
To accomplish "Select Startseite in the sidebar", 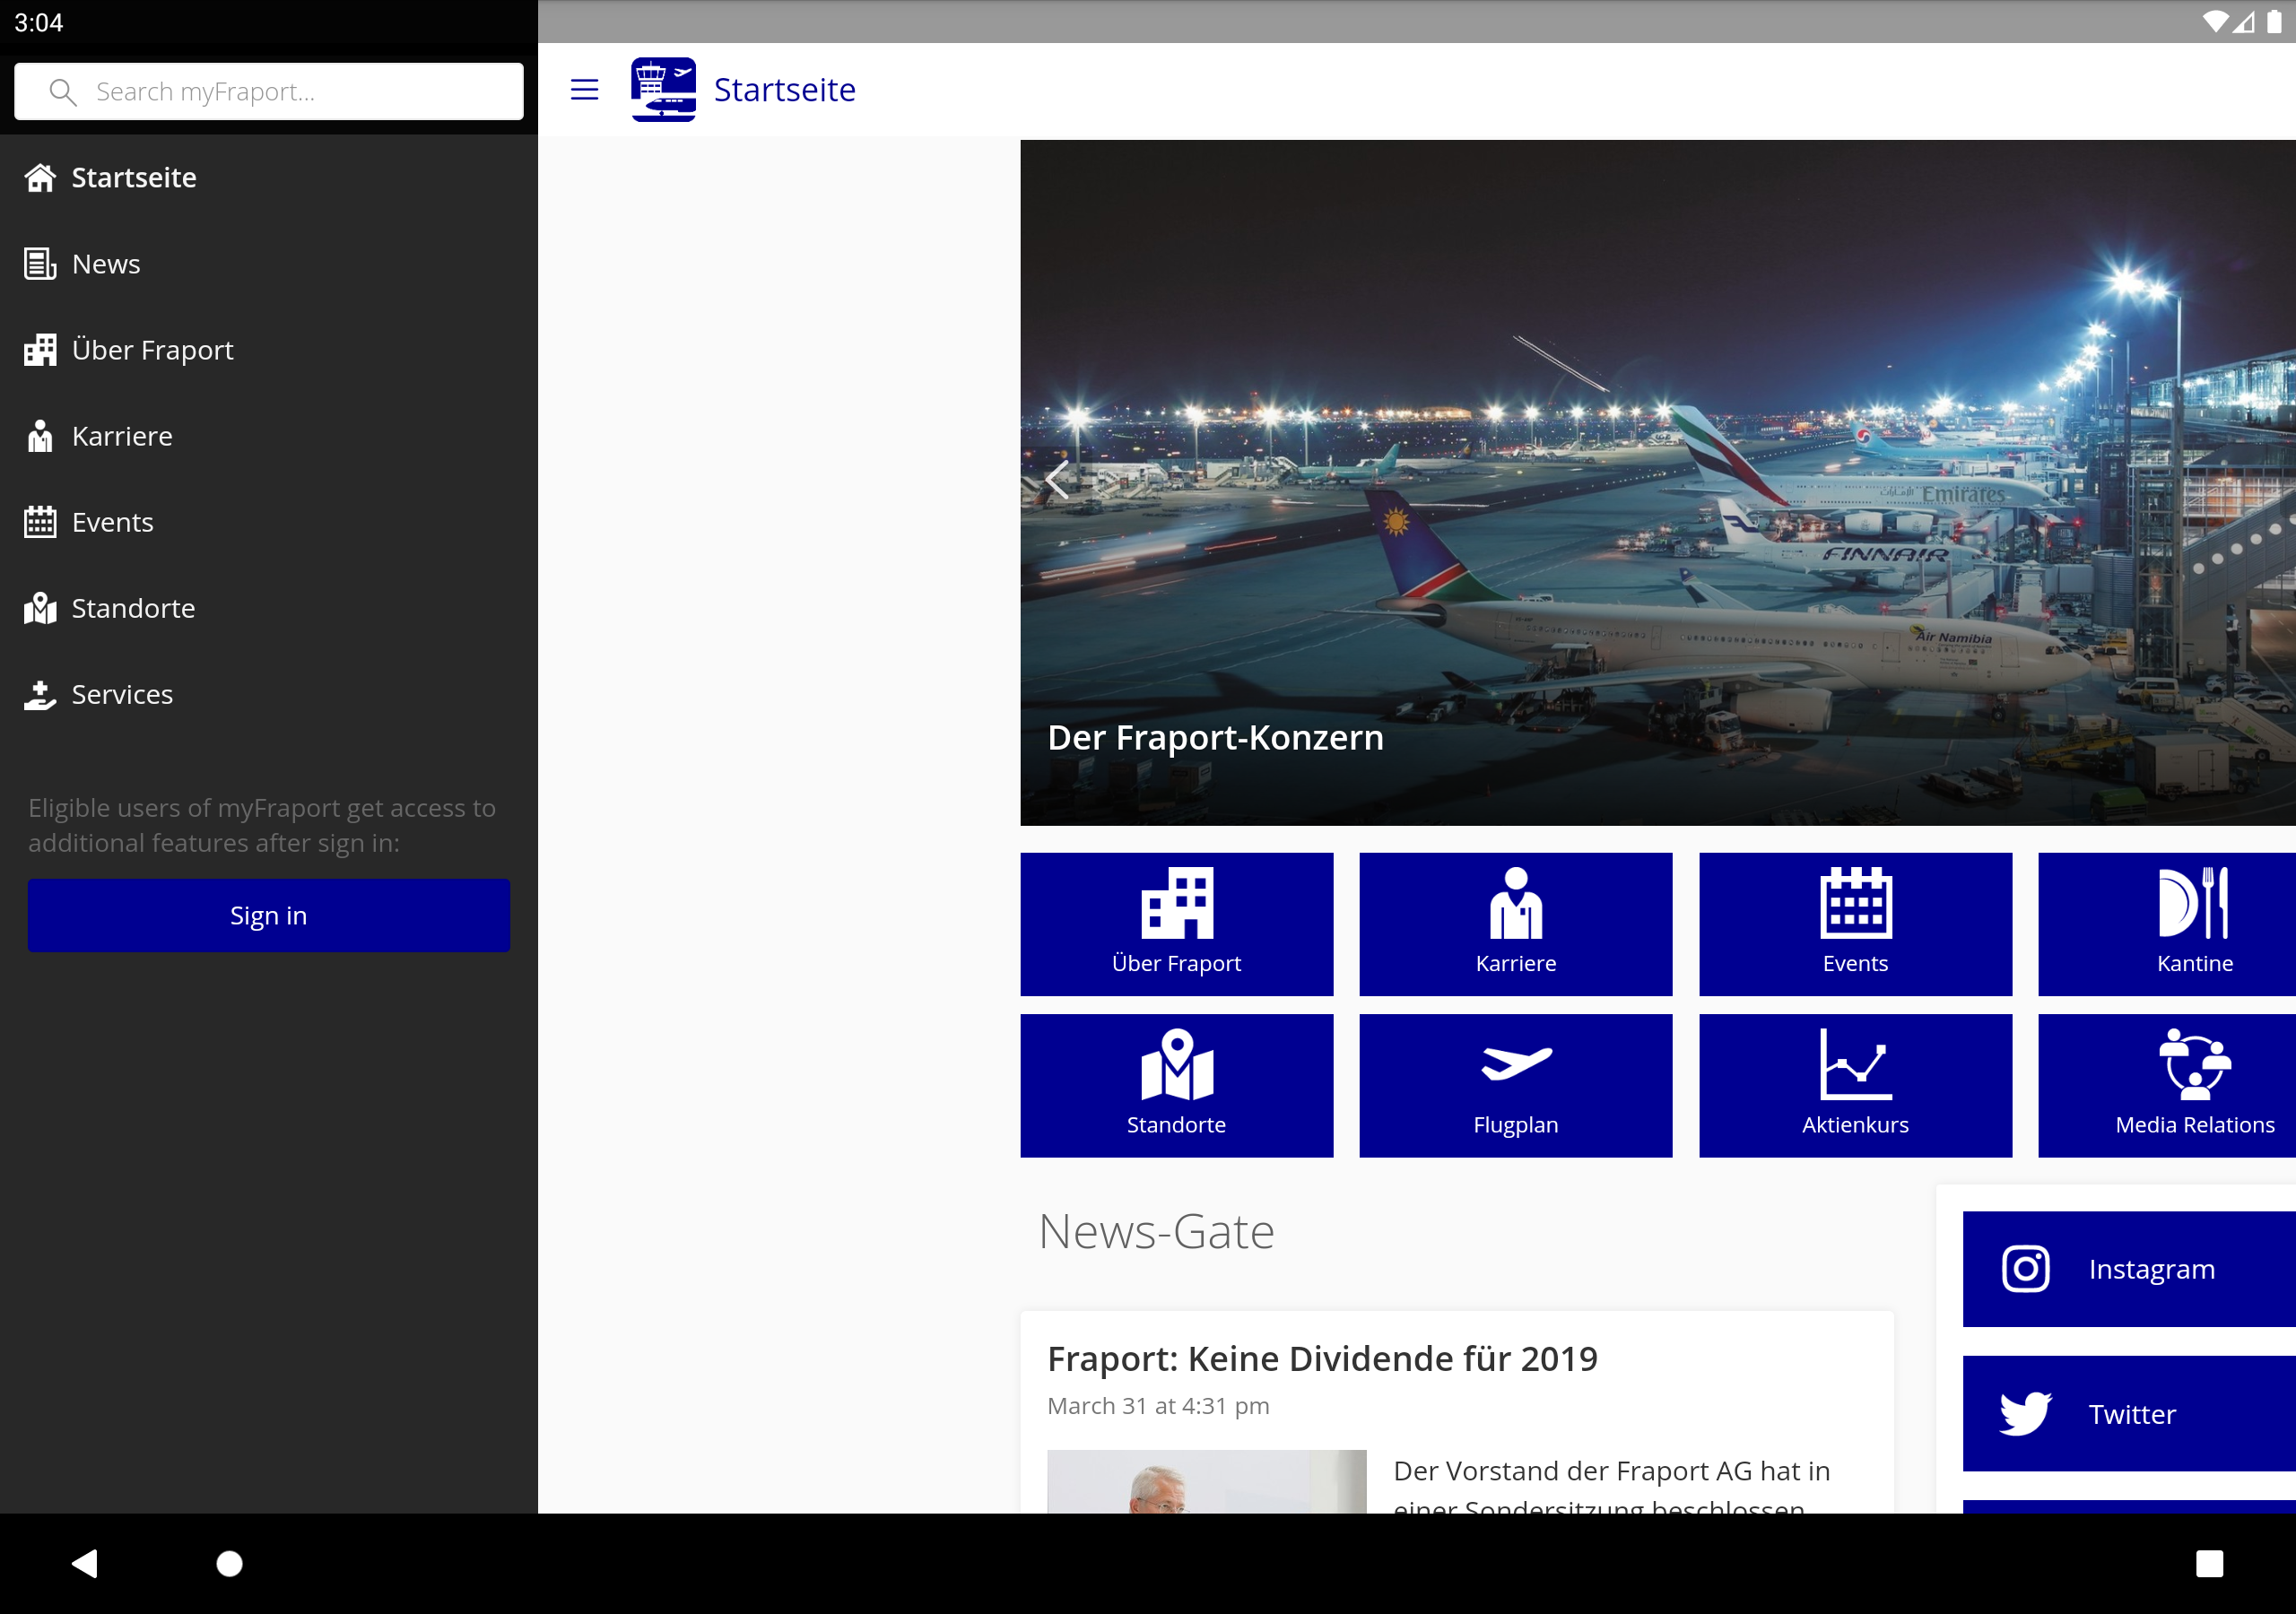I will coord(134,178).
